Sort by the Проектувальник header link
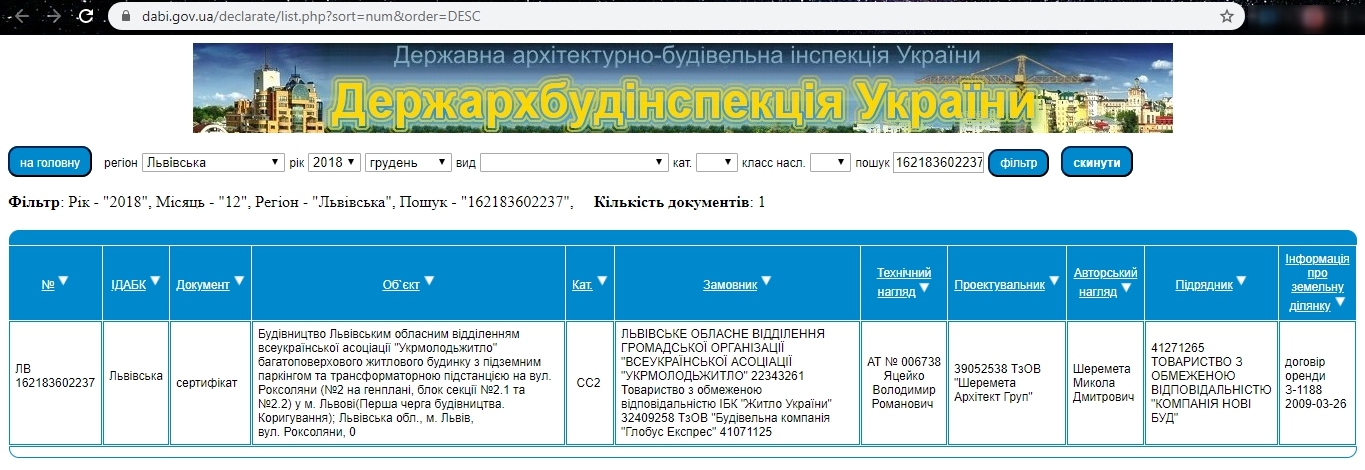 point(1000,285)
